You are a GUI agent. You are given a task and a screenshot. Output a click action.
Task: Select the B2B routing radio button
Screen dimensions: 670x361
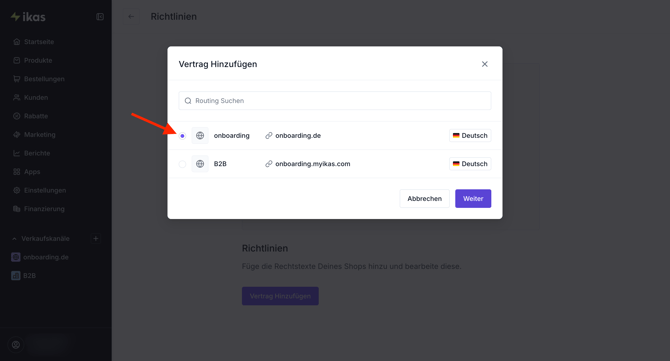pyautogui.click(x=182, y=164)
